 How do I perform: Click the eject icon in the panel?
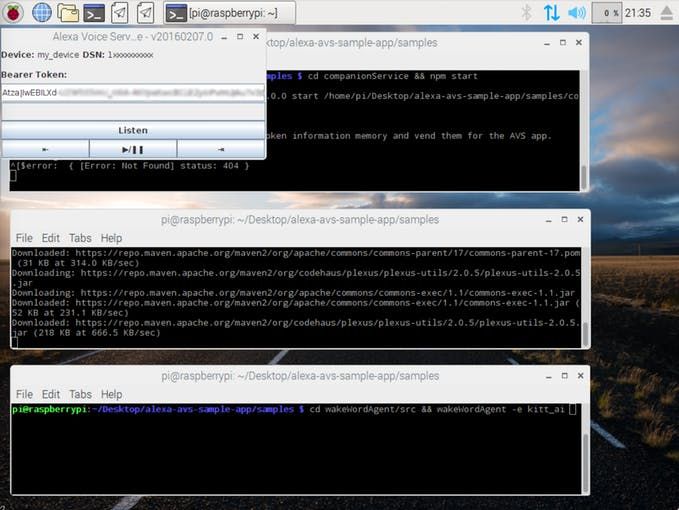[667, 13]
